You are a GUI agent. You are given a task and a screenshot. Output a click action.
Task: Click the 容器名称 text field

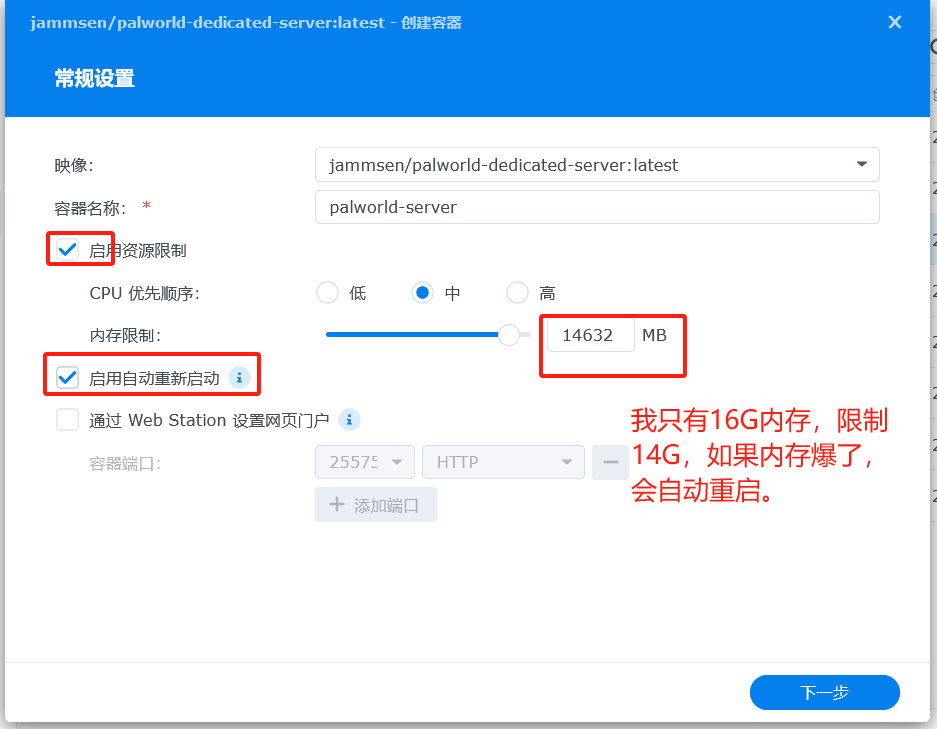[596, 208]
